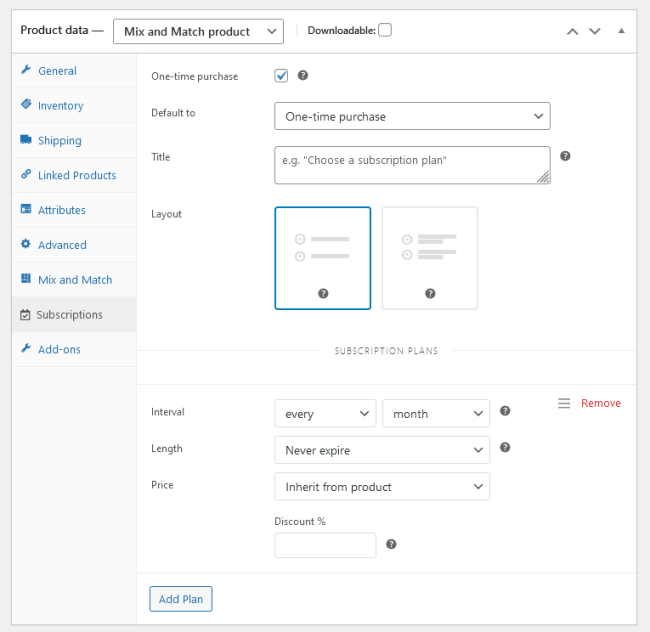The width and height of the screenshot is (650, 632).
Task: Open the Default to dropdown
Action: coord(412,116)
